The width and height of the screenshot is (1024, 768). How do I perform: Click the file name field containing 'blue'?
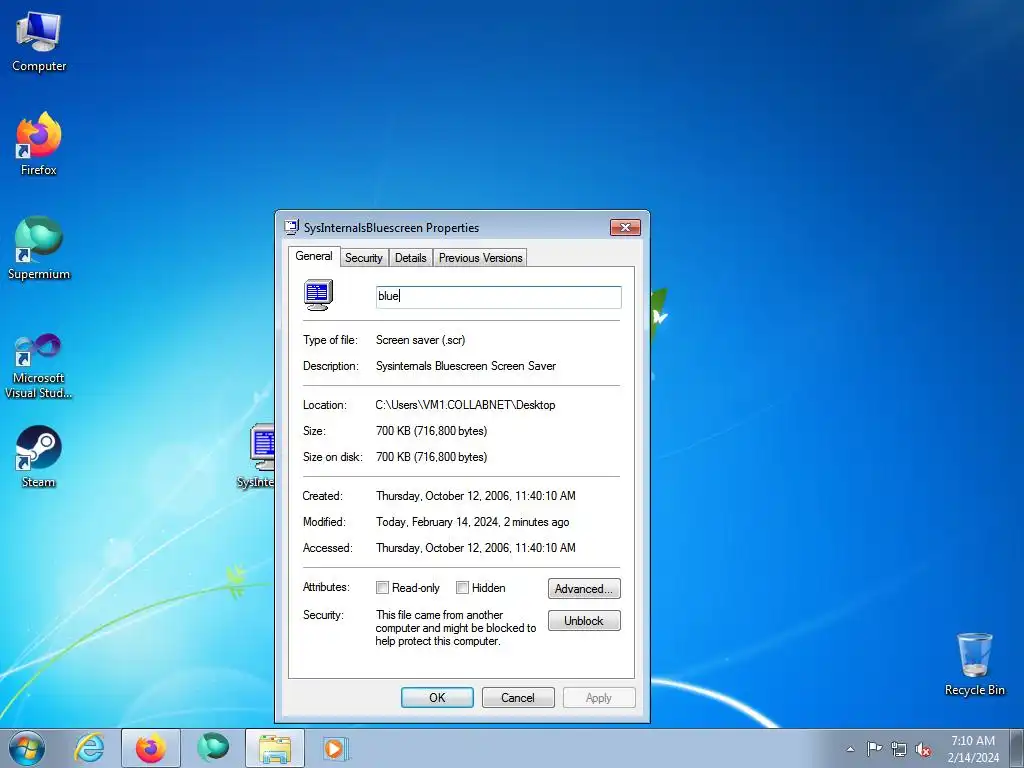point(498,296)
